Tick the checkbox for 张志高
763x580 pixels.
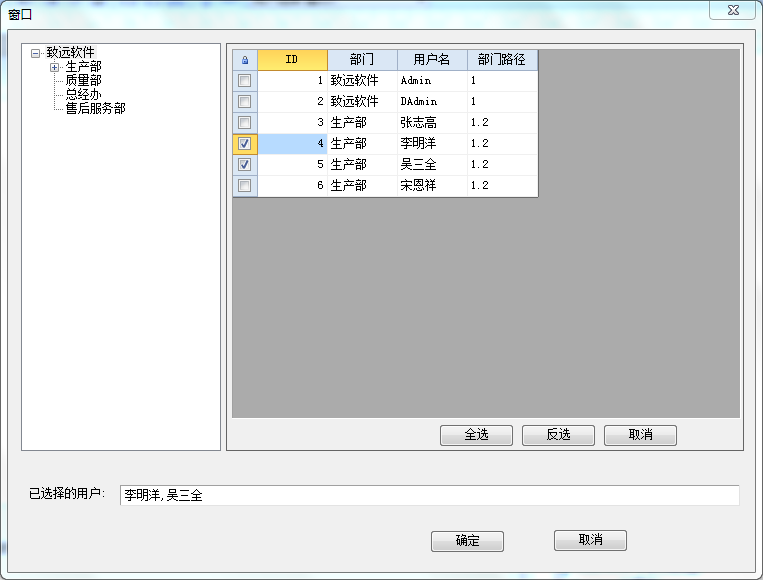[245, 122]
